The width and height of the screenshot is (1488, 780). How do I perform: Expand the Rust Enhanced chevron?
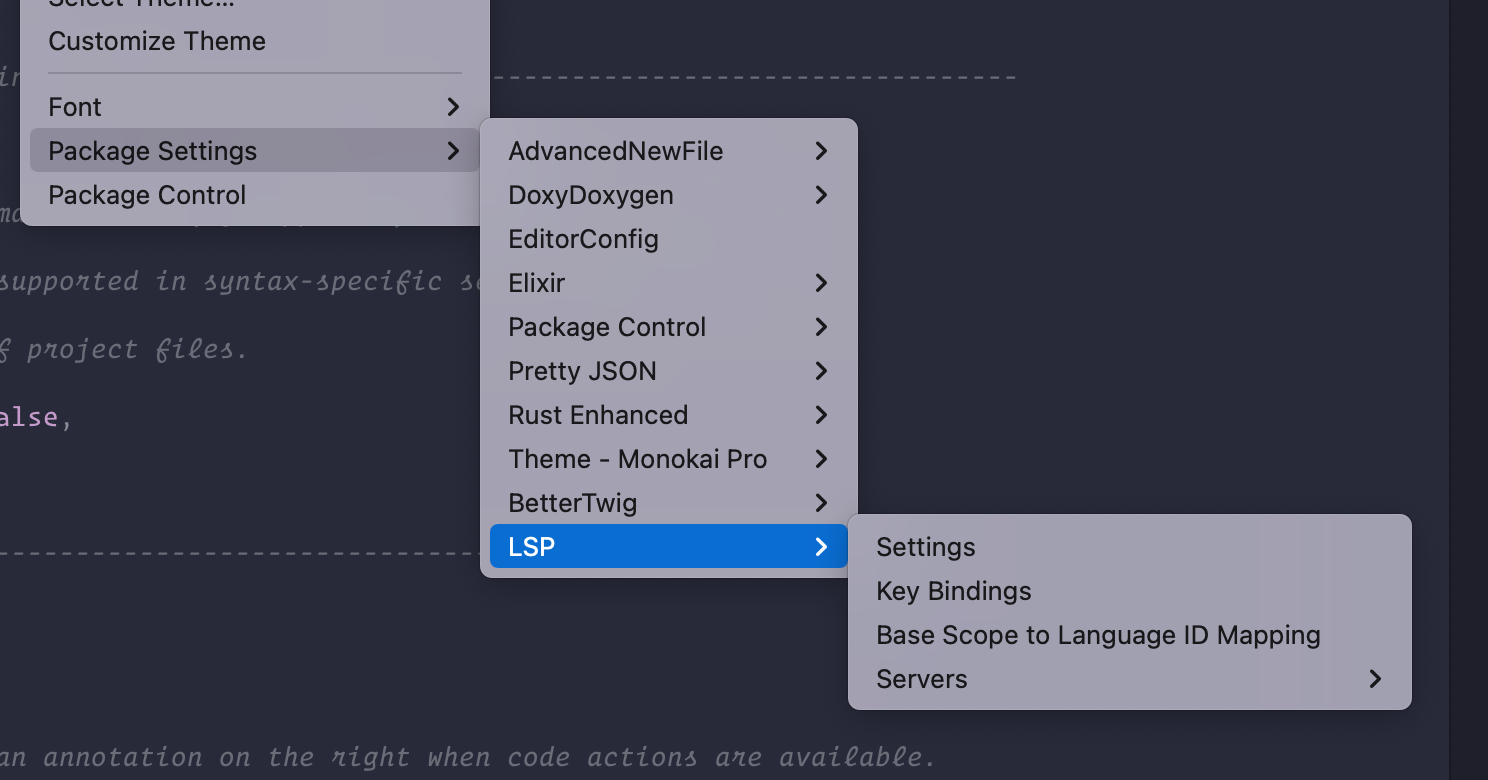(x=821, y=415)
